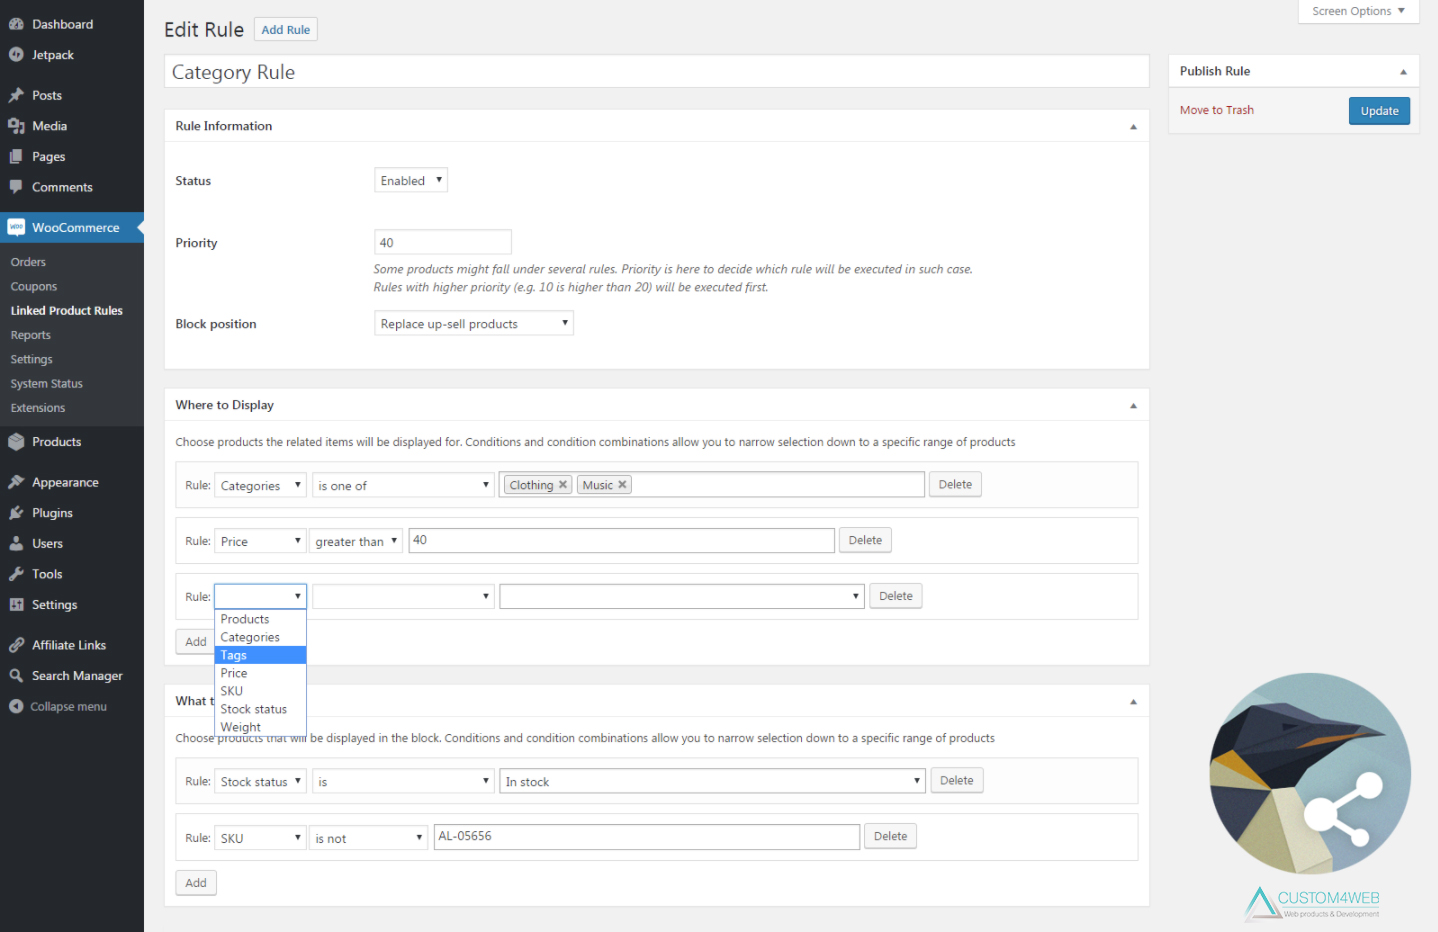Open Search Manager magnifier icon
The width and height of the screenshot is (1438, 932).
(16, 676)
